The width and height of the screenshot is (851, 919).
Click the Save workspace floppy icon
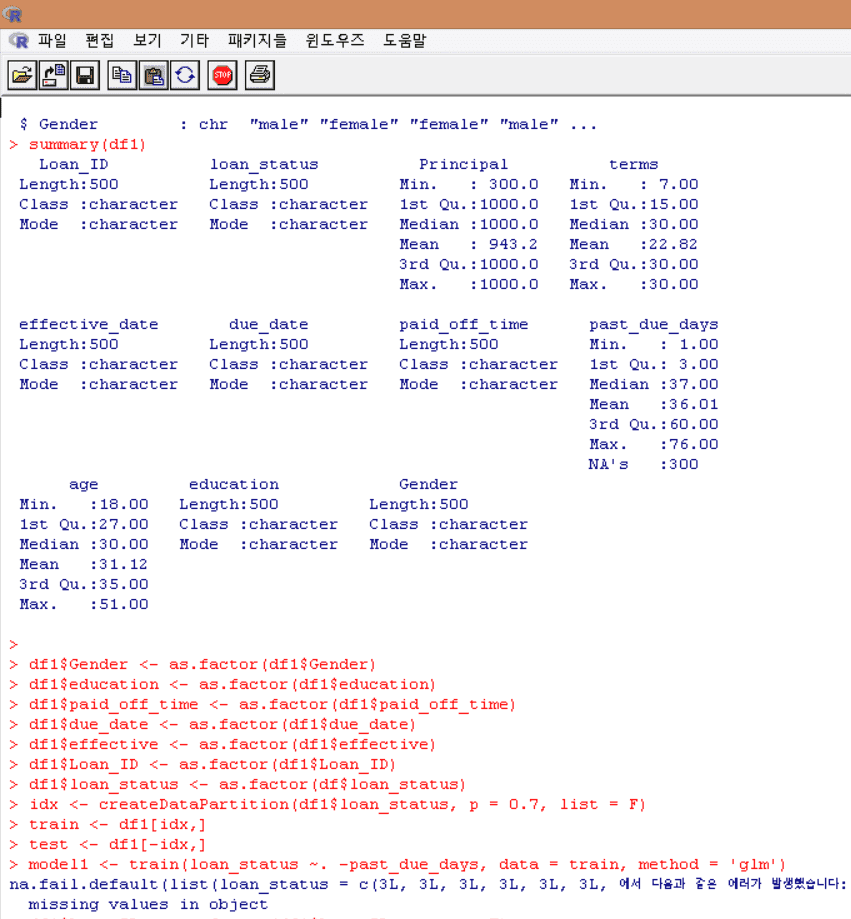[85, 76]
